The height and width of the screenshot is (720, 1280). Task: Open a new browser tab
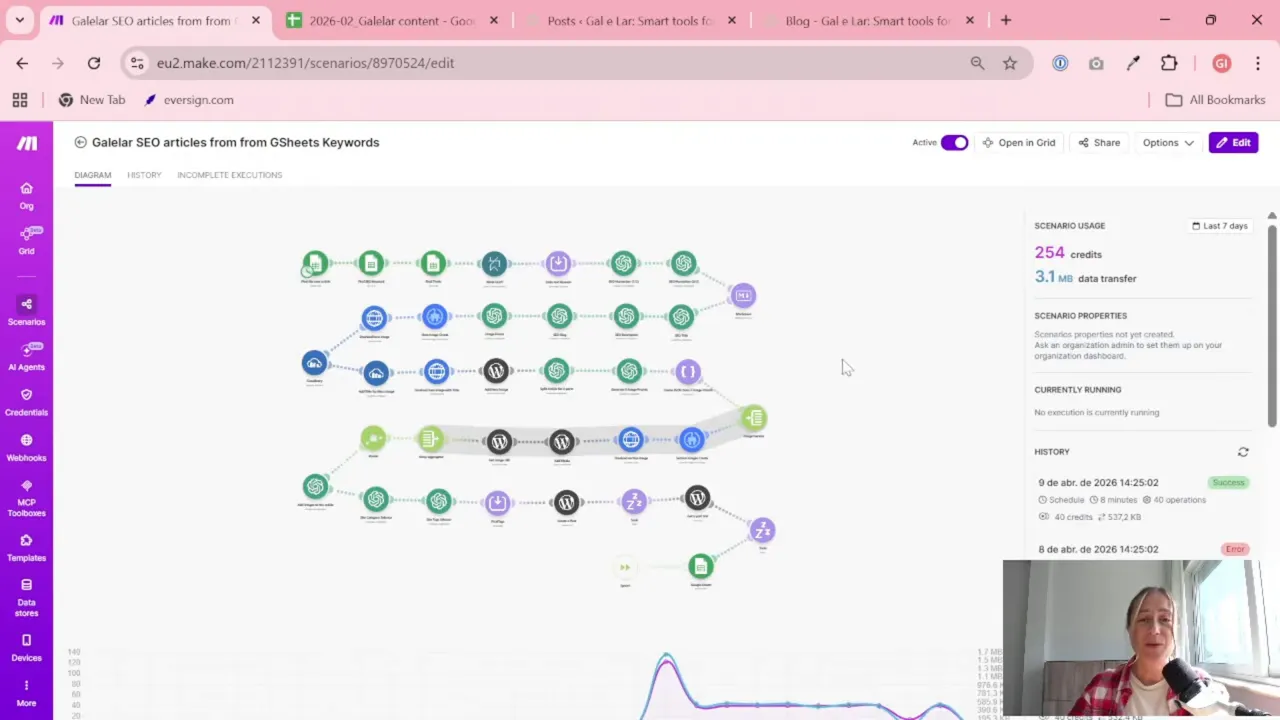[x=1006, y=20]
